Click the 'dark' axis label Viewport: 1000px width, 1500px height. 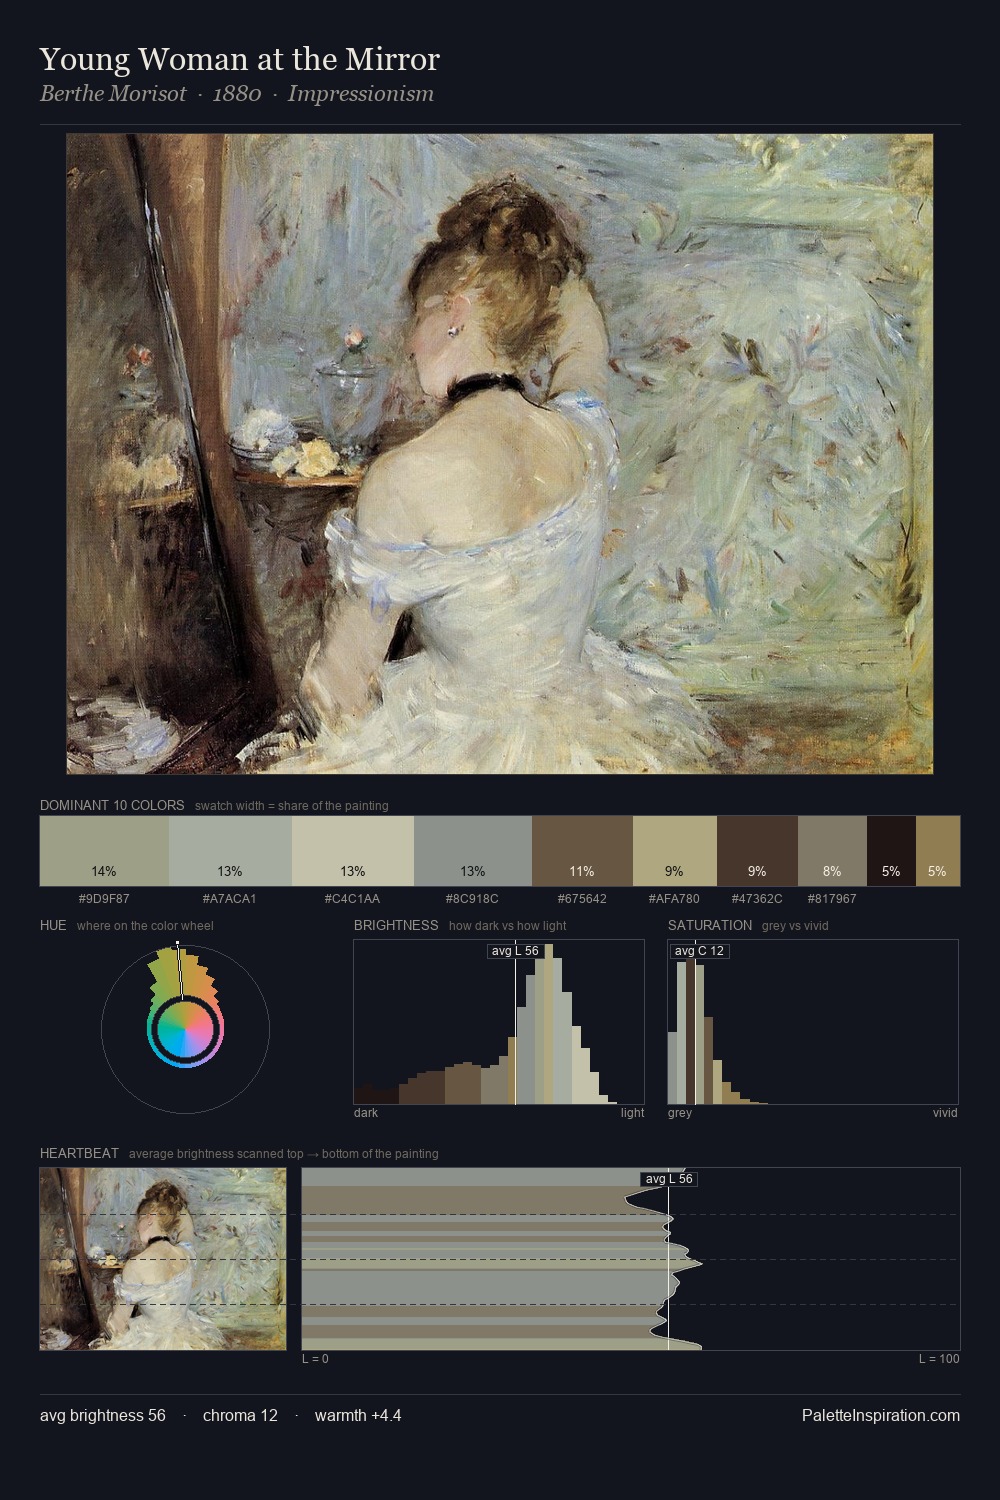tap(366, 1113)
